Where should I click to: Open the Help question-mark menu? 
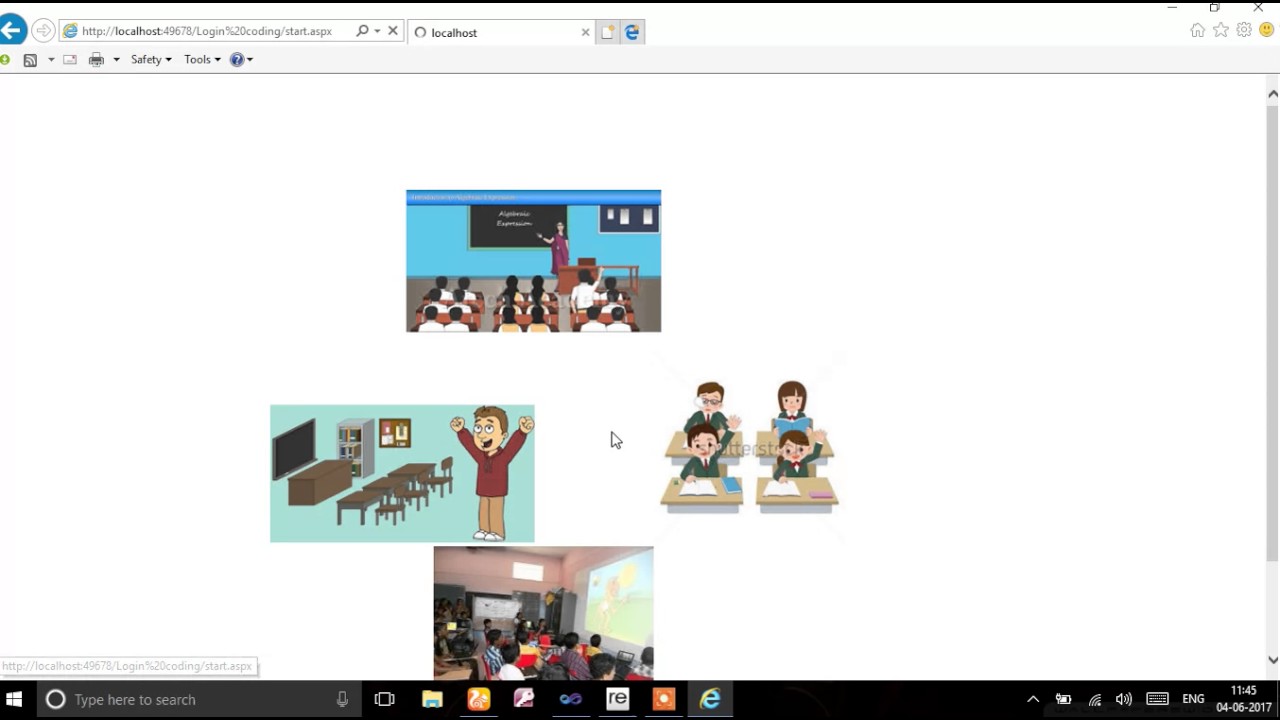click(241, 60)
